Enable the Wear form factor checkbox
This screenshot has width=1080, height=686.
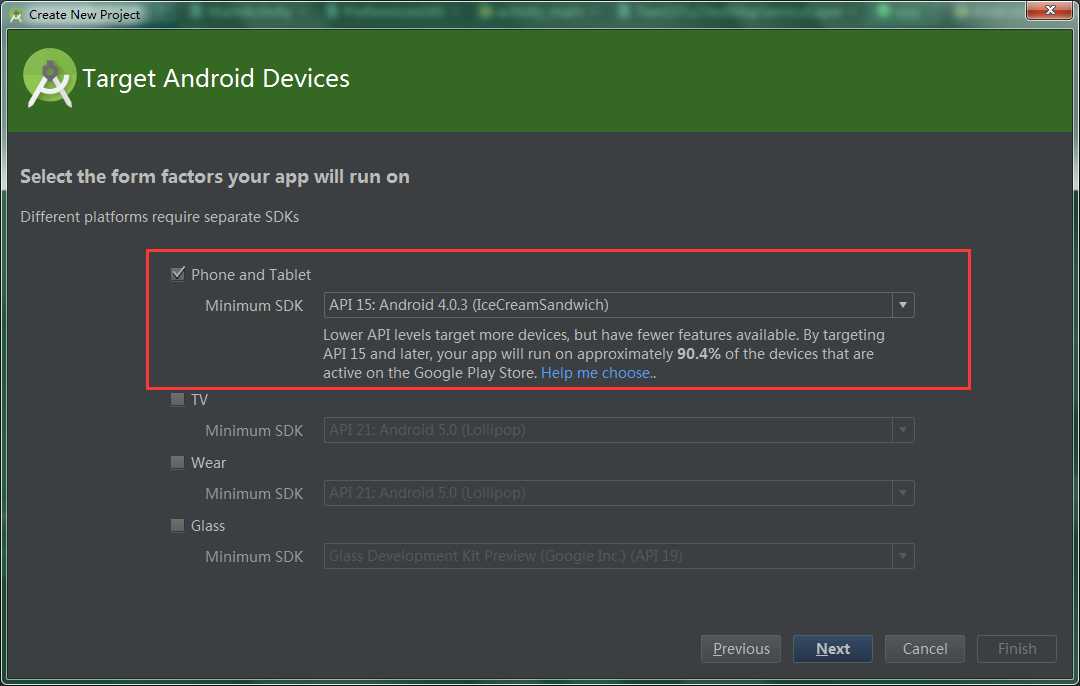click(178, 462)
